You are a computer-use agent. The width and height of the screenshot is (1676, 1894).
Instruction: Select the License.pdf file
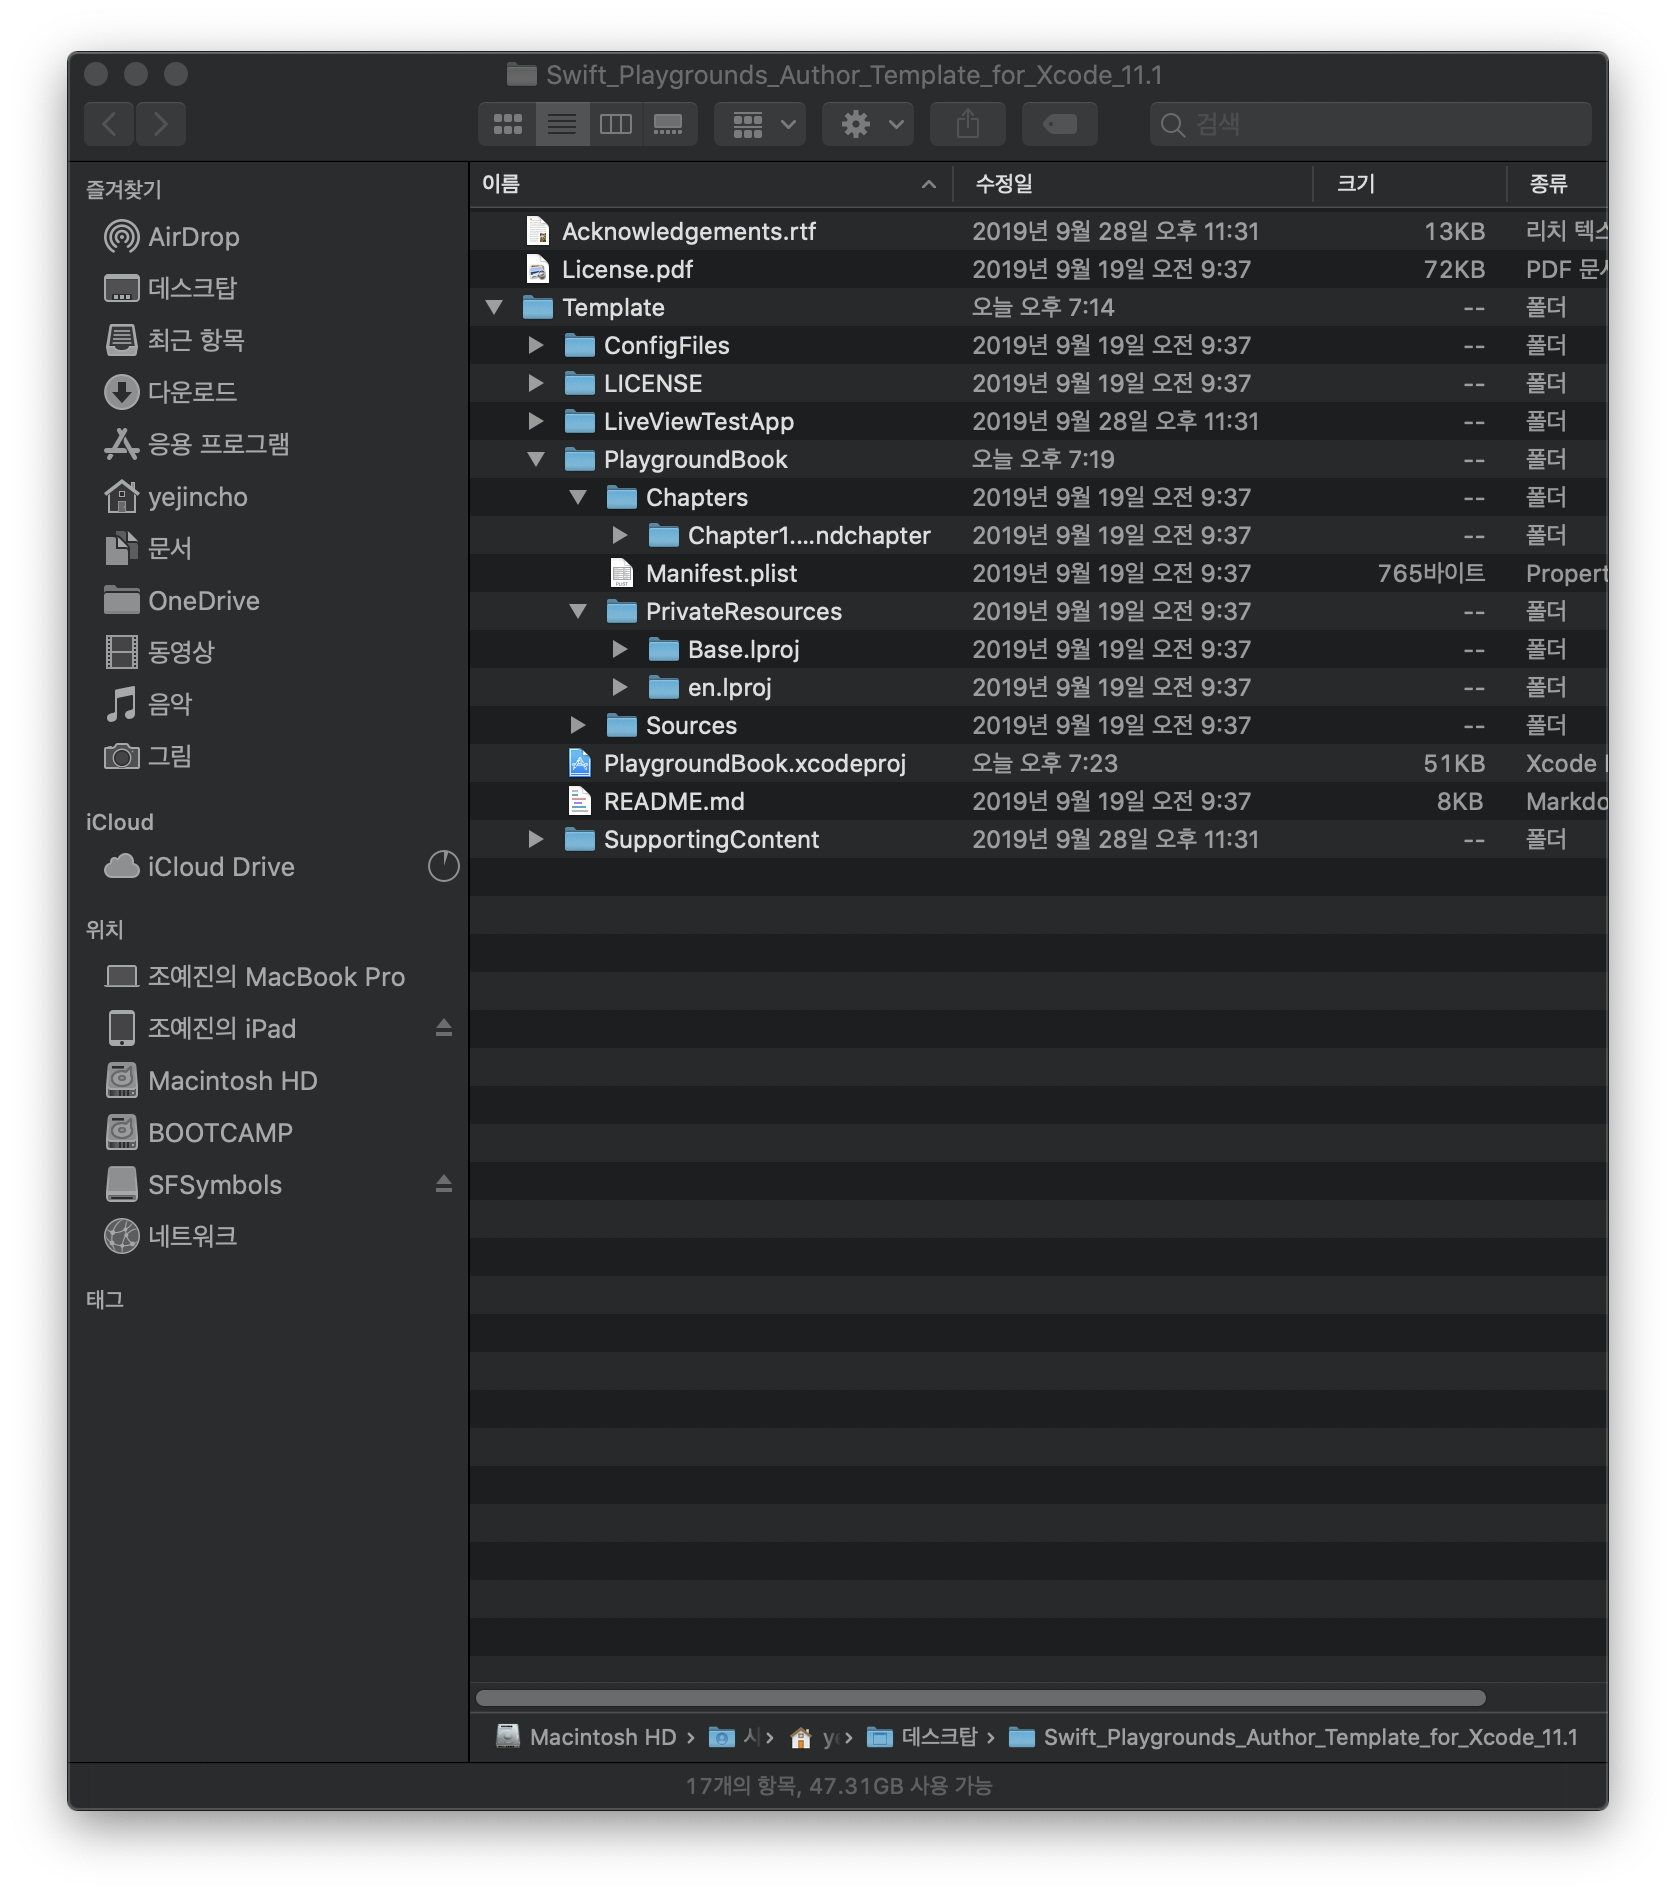1039,269
